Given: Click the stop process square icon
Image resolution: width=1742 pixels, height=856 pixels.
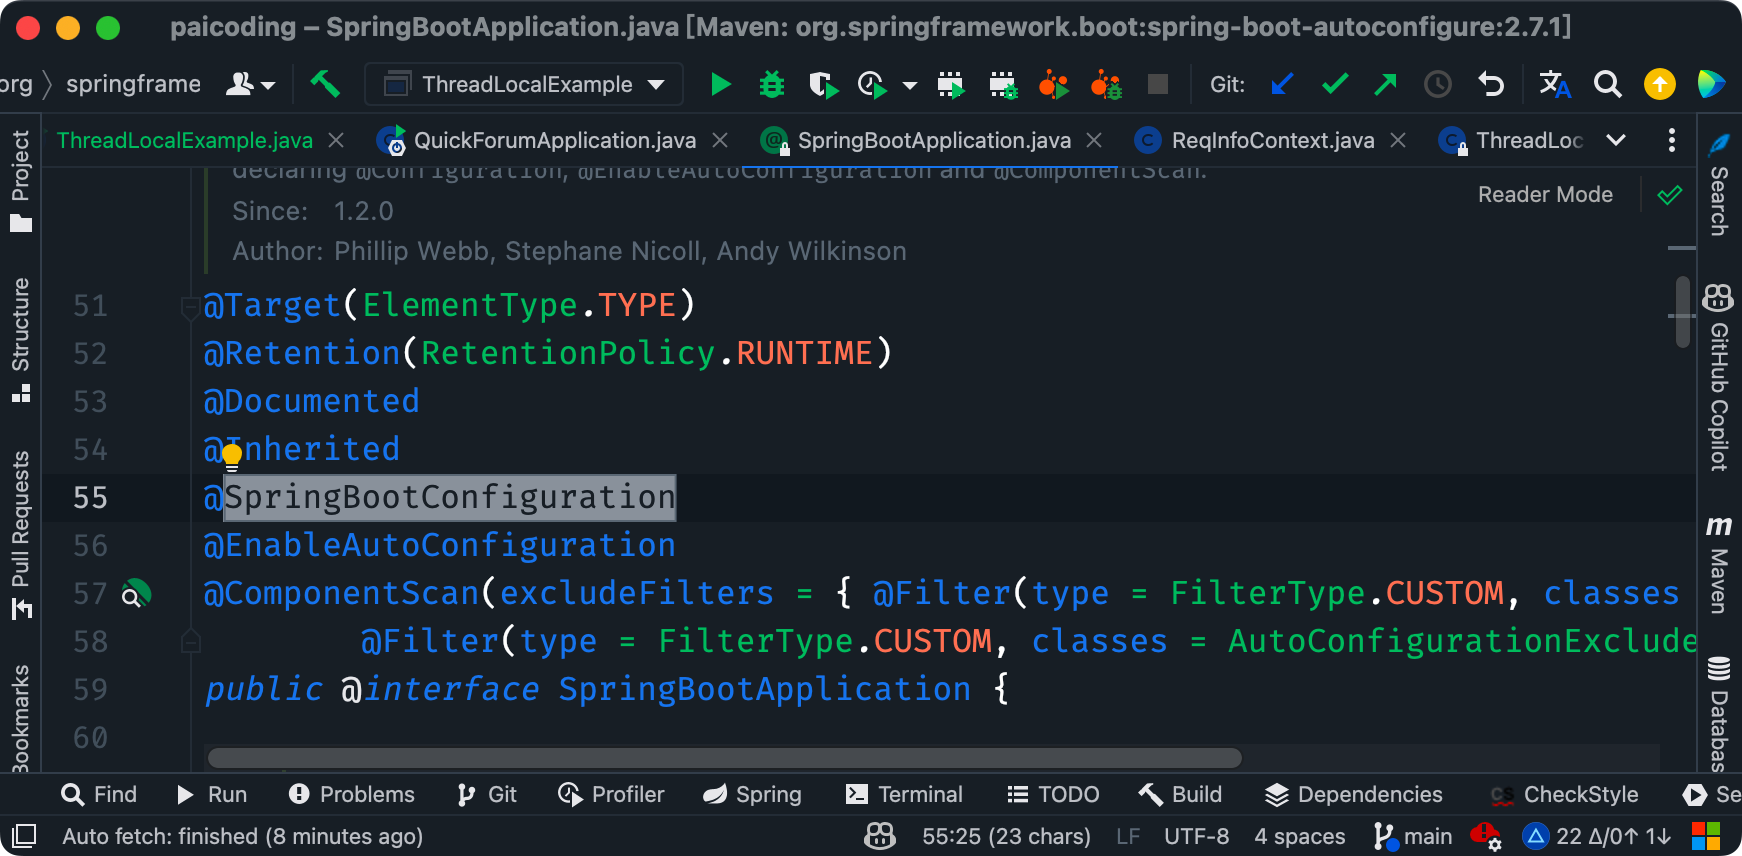Looking at the screenshot, I should 1158,84.
